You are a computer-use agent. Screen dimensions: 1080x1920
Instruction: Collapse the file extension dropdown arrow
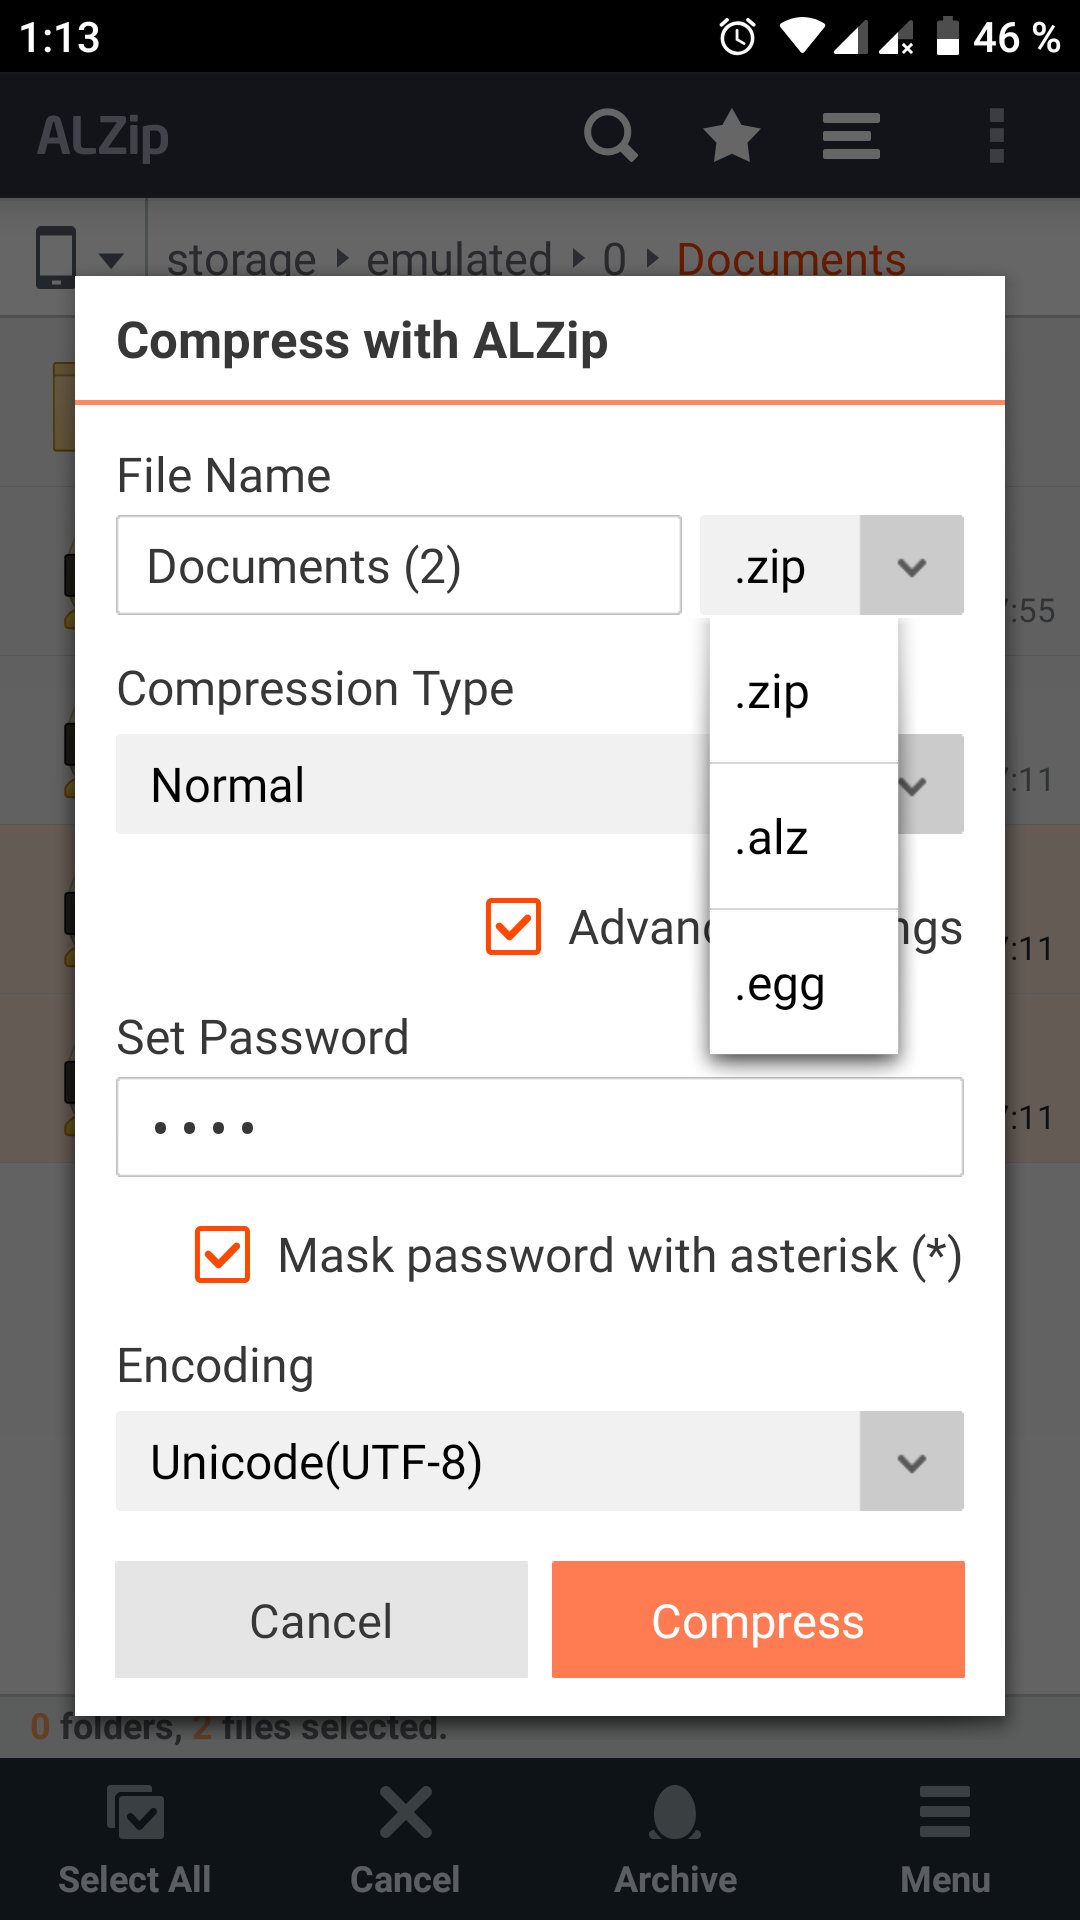click(911, 565)
